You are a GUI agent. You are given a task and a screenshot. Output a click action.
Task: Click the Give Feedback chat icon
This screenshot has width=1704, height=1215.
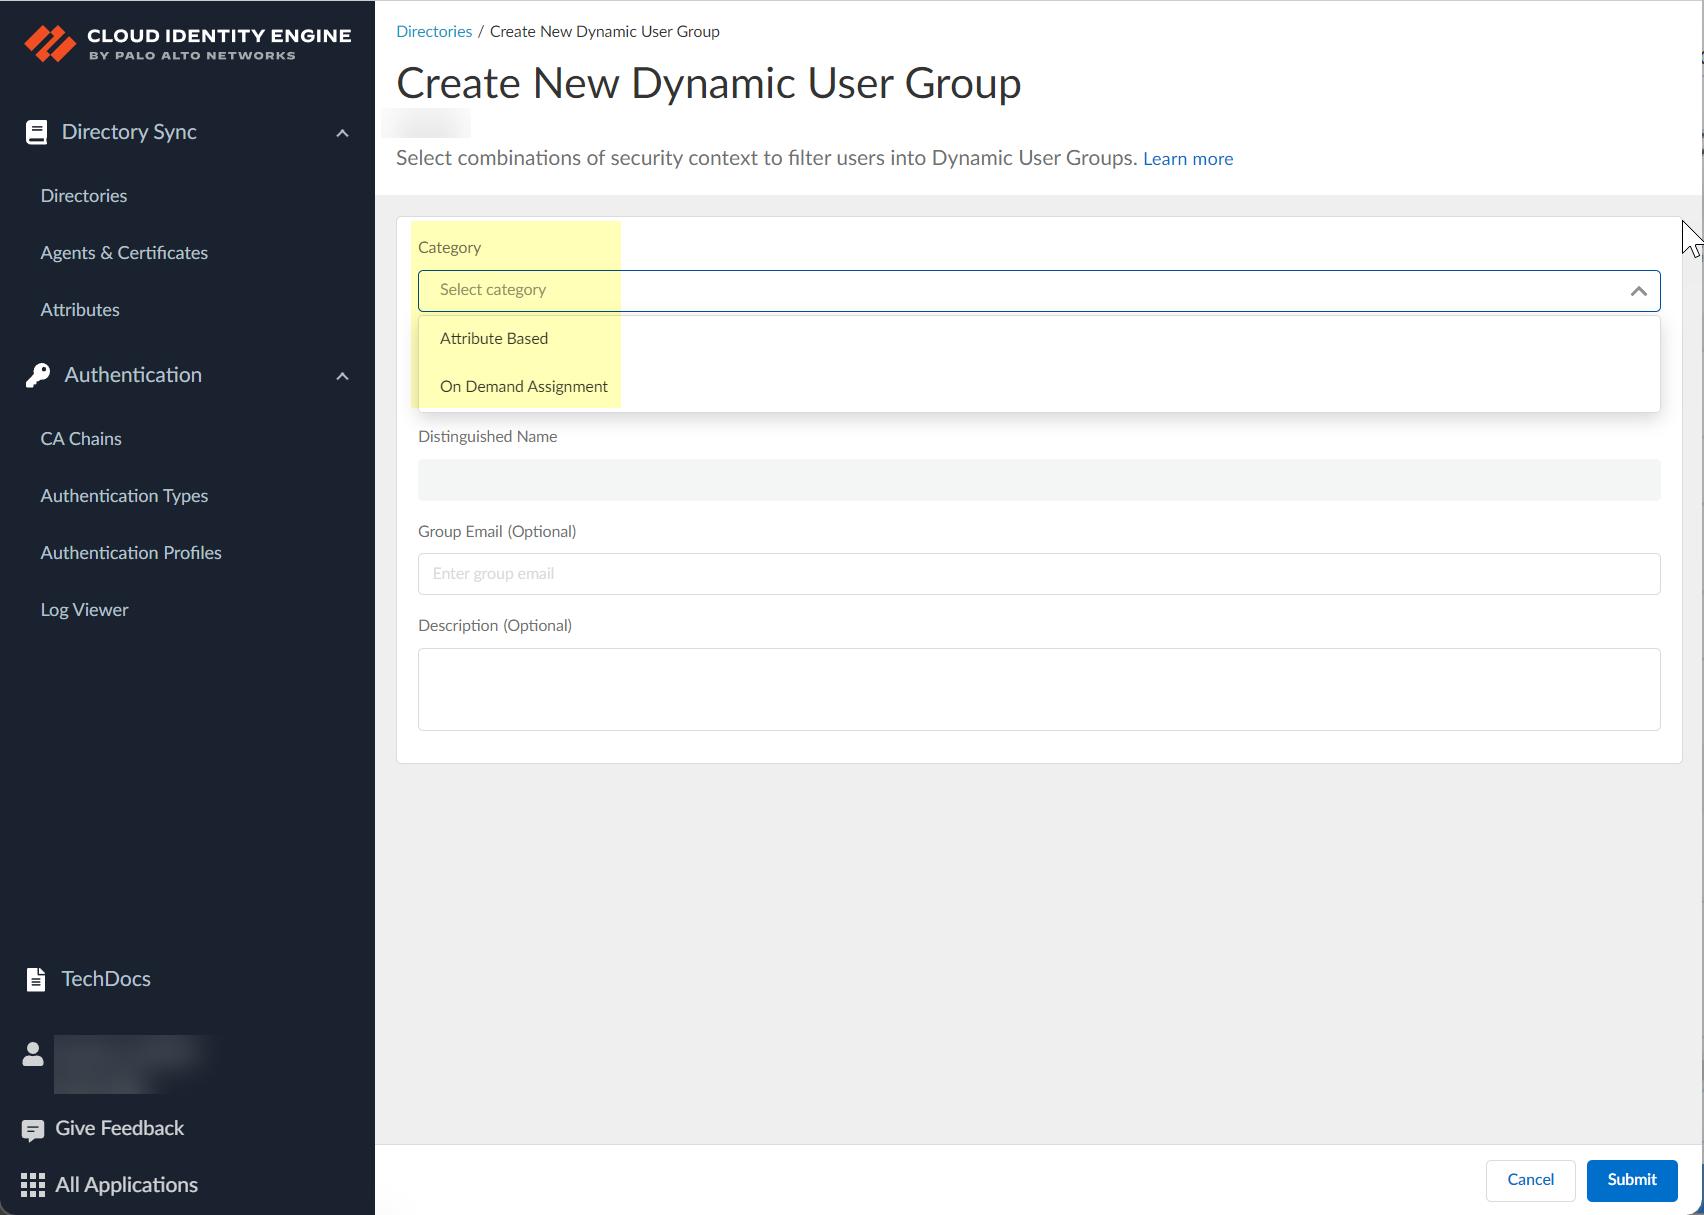point(33,1130)
